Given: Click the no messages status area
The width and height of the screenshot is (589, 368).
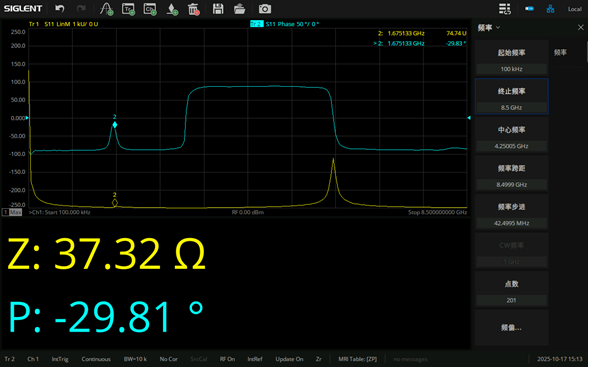Looking at the screenshot, I should click(x=410, y=359).
